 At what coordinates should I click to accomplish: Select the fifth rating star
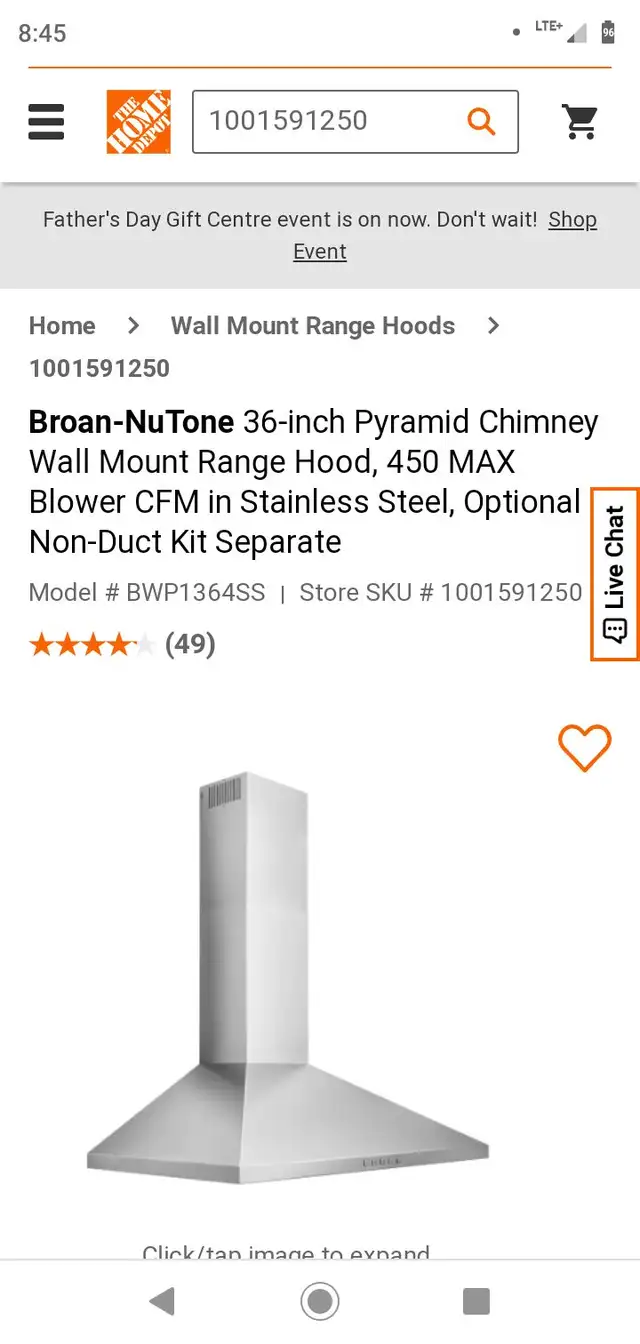[x=144, y=644]
